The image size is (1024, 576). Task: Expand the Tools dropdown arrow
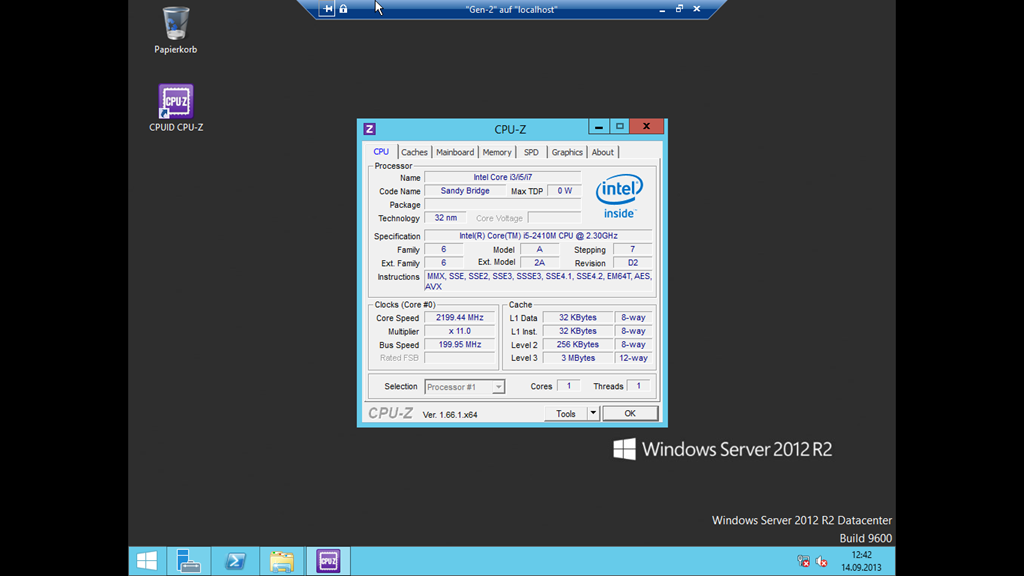click(x=593, y=413)
